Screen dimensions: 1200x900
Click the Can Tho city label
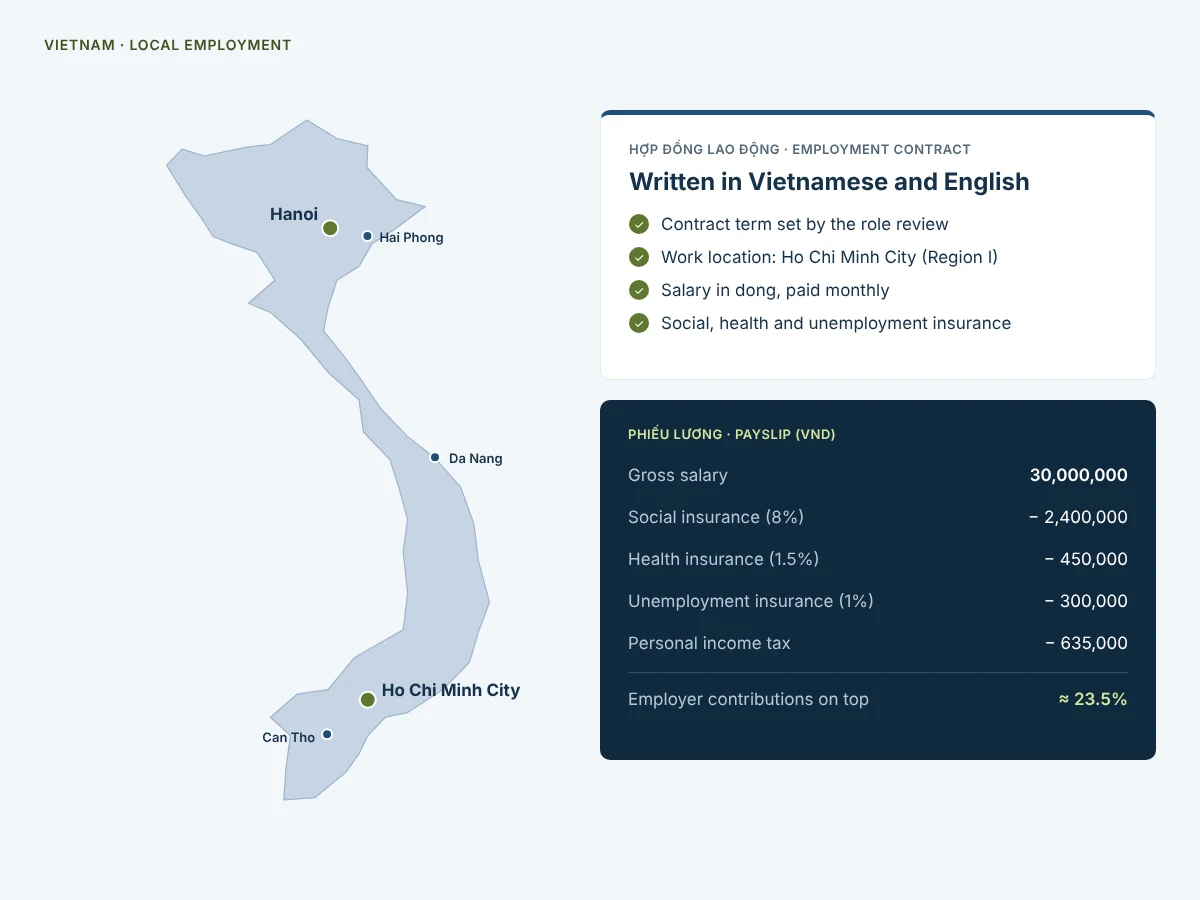288,738
